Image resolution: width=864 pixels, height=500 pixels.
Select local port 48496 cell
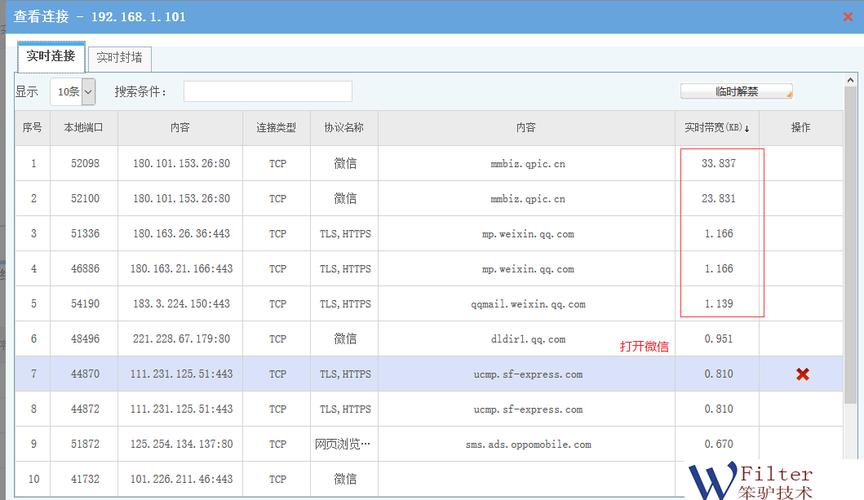pyautogui.click(x=85, y=339)
